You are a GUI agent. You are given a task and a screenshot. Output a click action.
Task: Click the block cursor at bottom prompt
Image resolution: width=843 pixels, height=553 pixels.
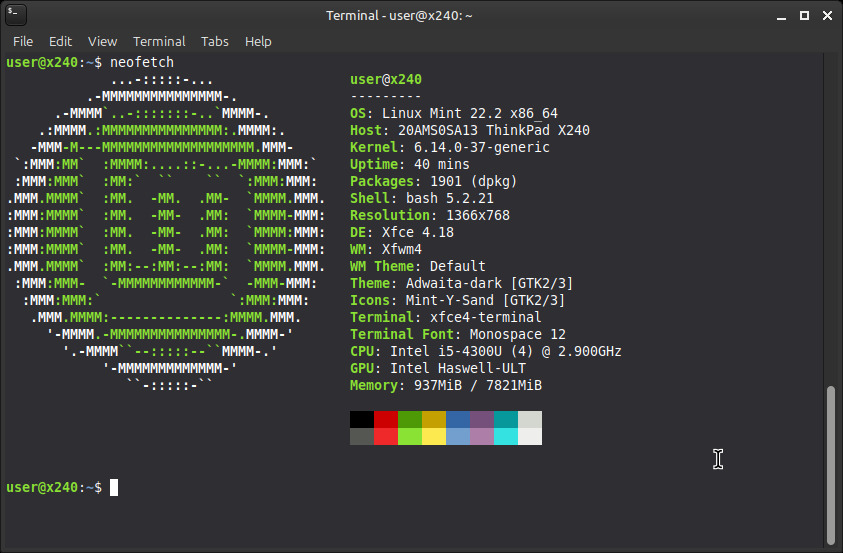click(114, 487)
